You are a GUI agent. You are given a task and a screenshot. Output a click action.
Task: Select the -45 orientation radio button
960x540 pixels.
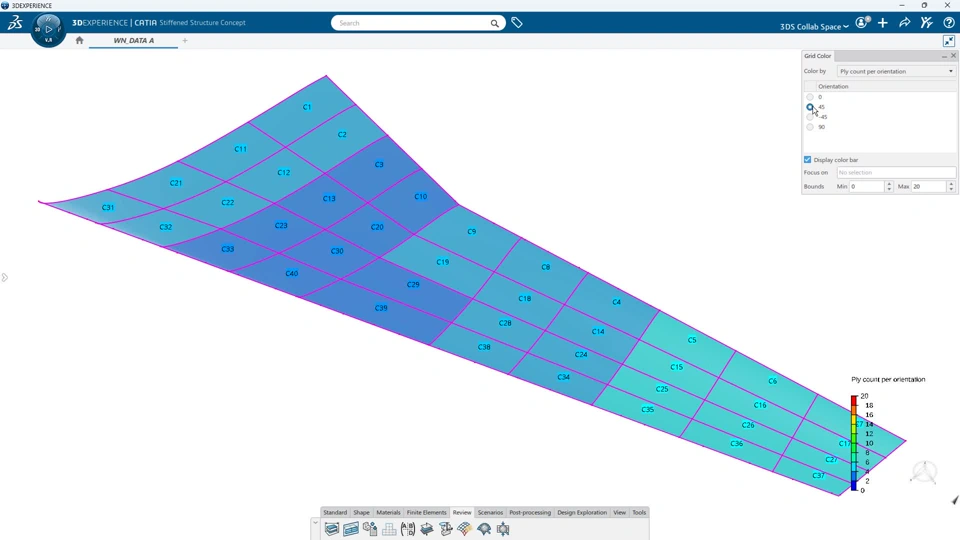[x=810, y=116]
